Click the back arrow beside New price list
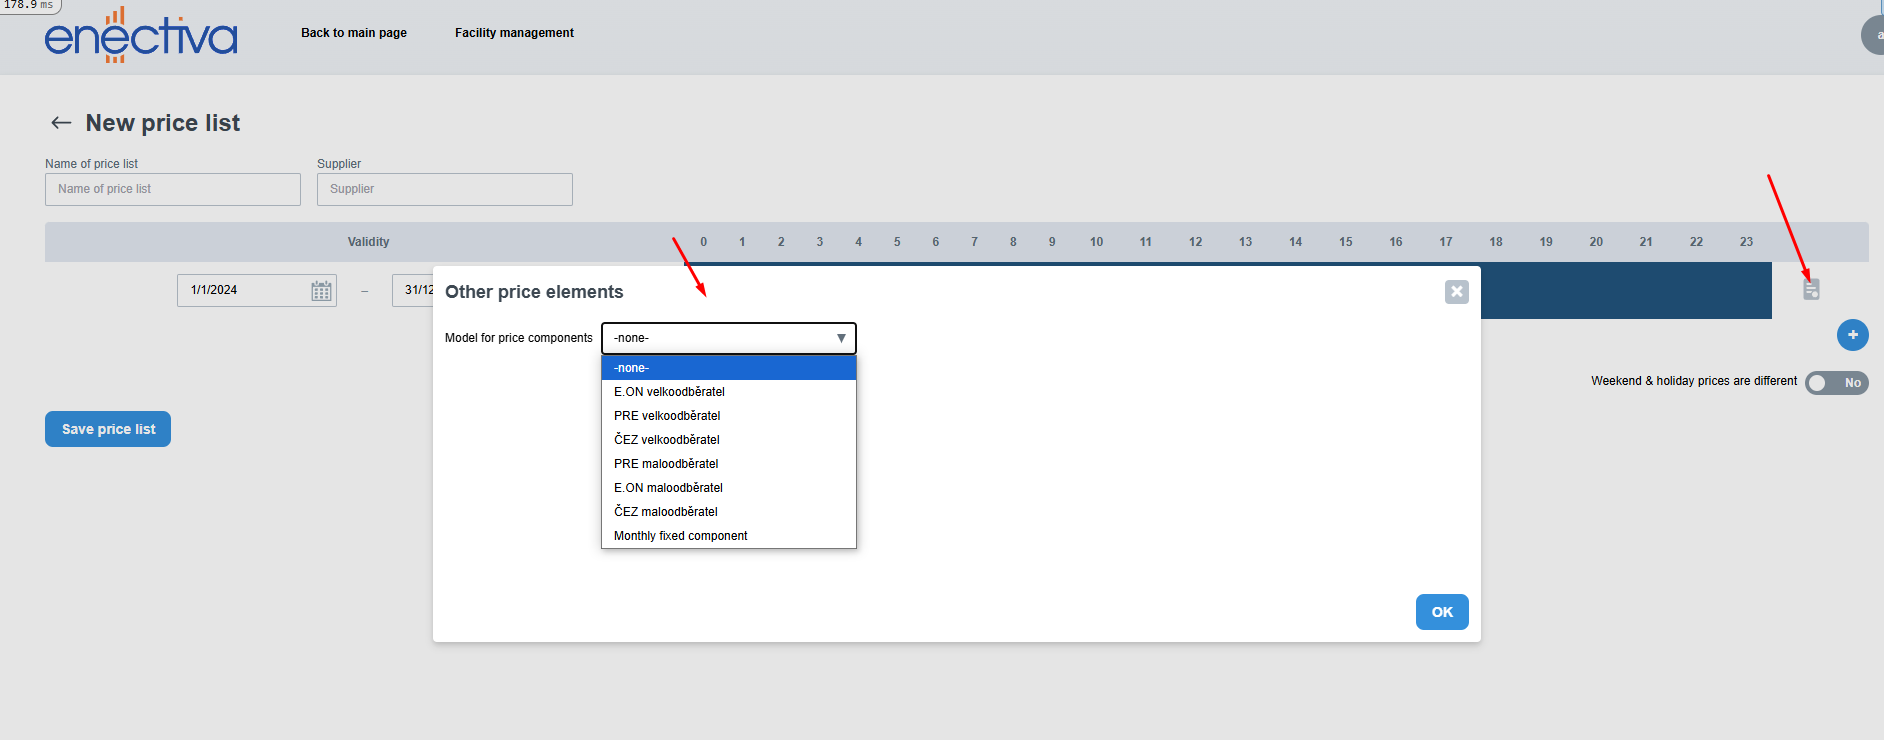This screenshot has width=1884, height=740. click(61, 123)
